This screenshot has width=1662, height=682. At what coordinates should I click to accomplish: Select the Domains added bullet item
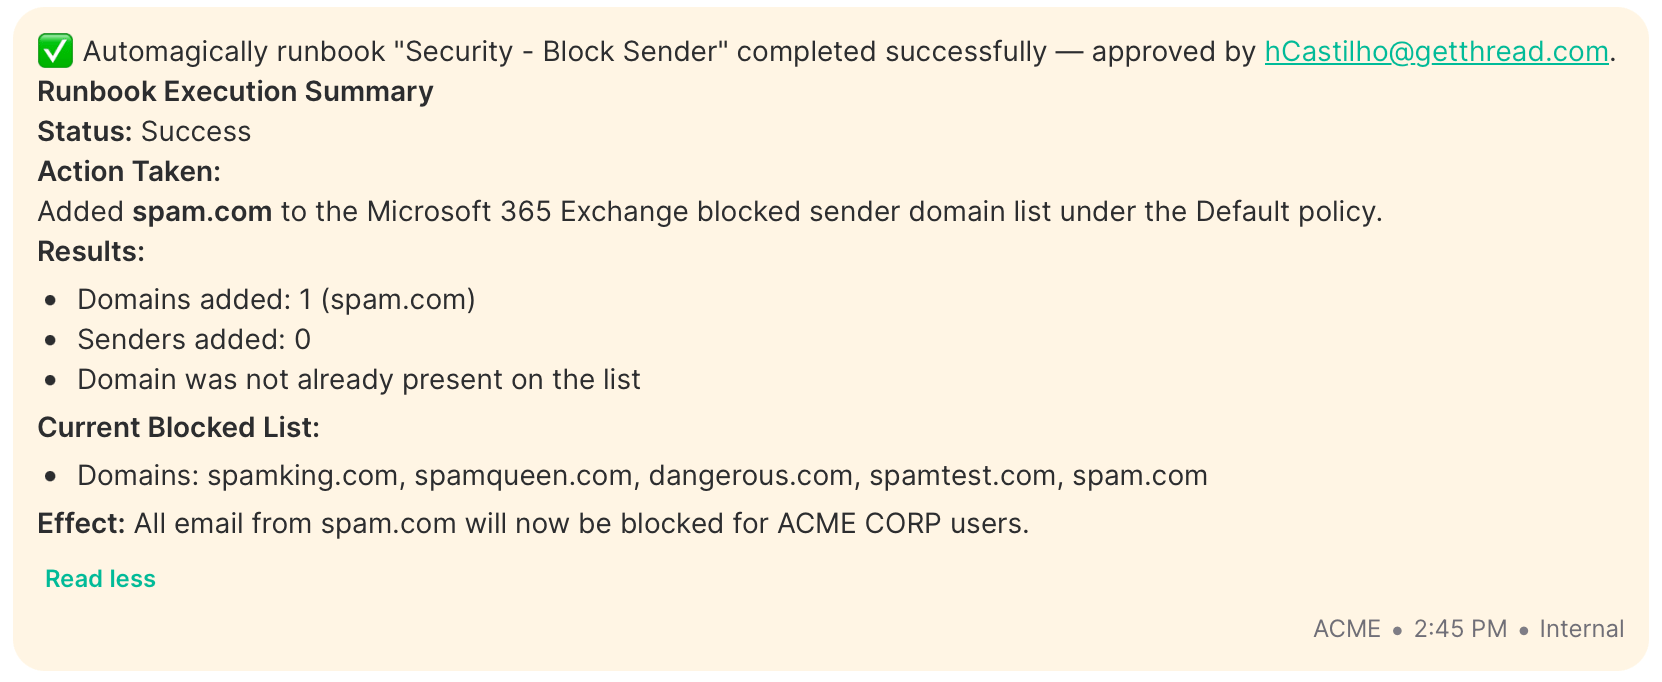(x=276, y=299)
